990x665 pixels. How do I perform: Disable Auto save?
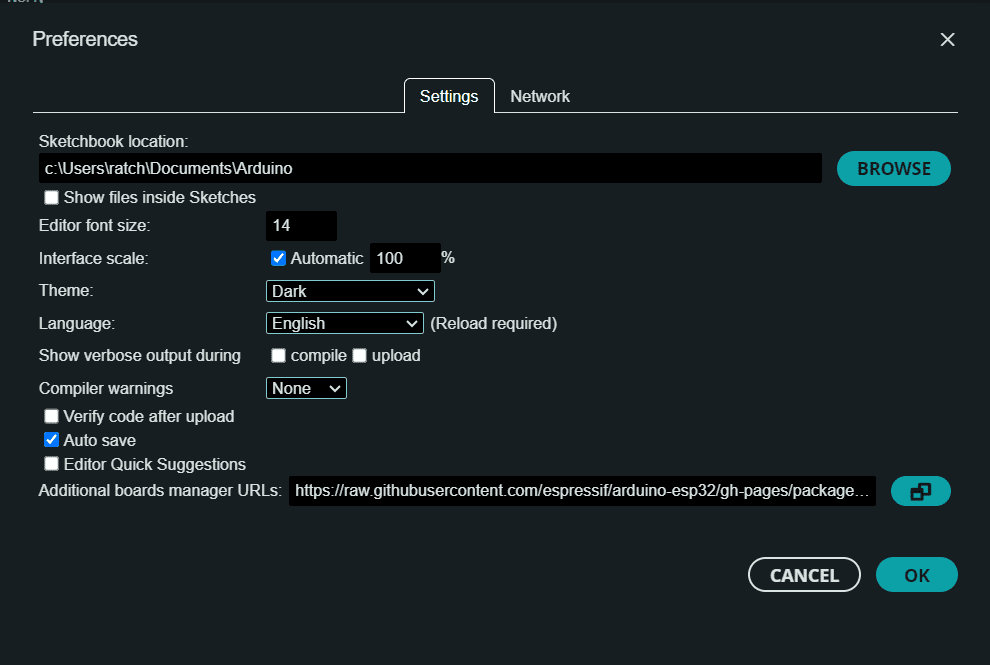tap(51, 439)
